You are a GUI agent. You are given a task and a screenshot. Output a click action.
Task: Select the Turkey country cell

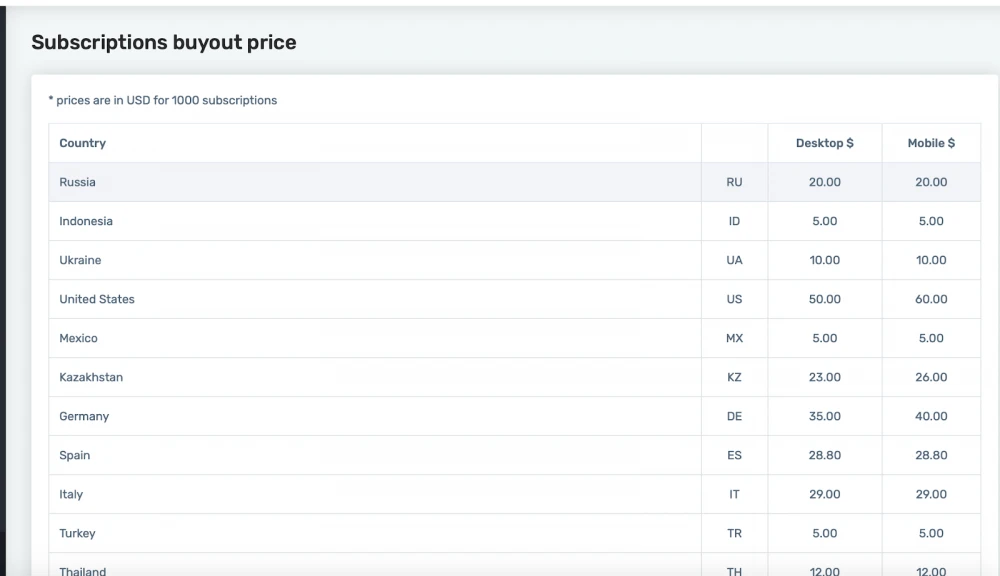pos(375,533)
